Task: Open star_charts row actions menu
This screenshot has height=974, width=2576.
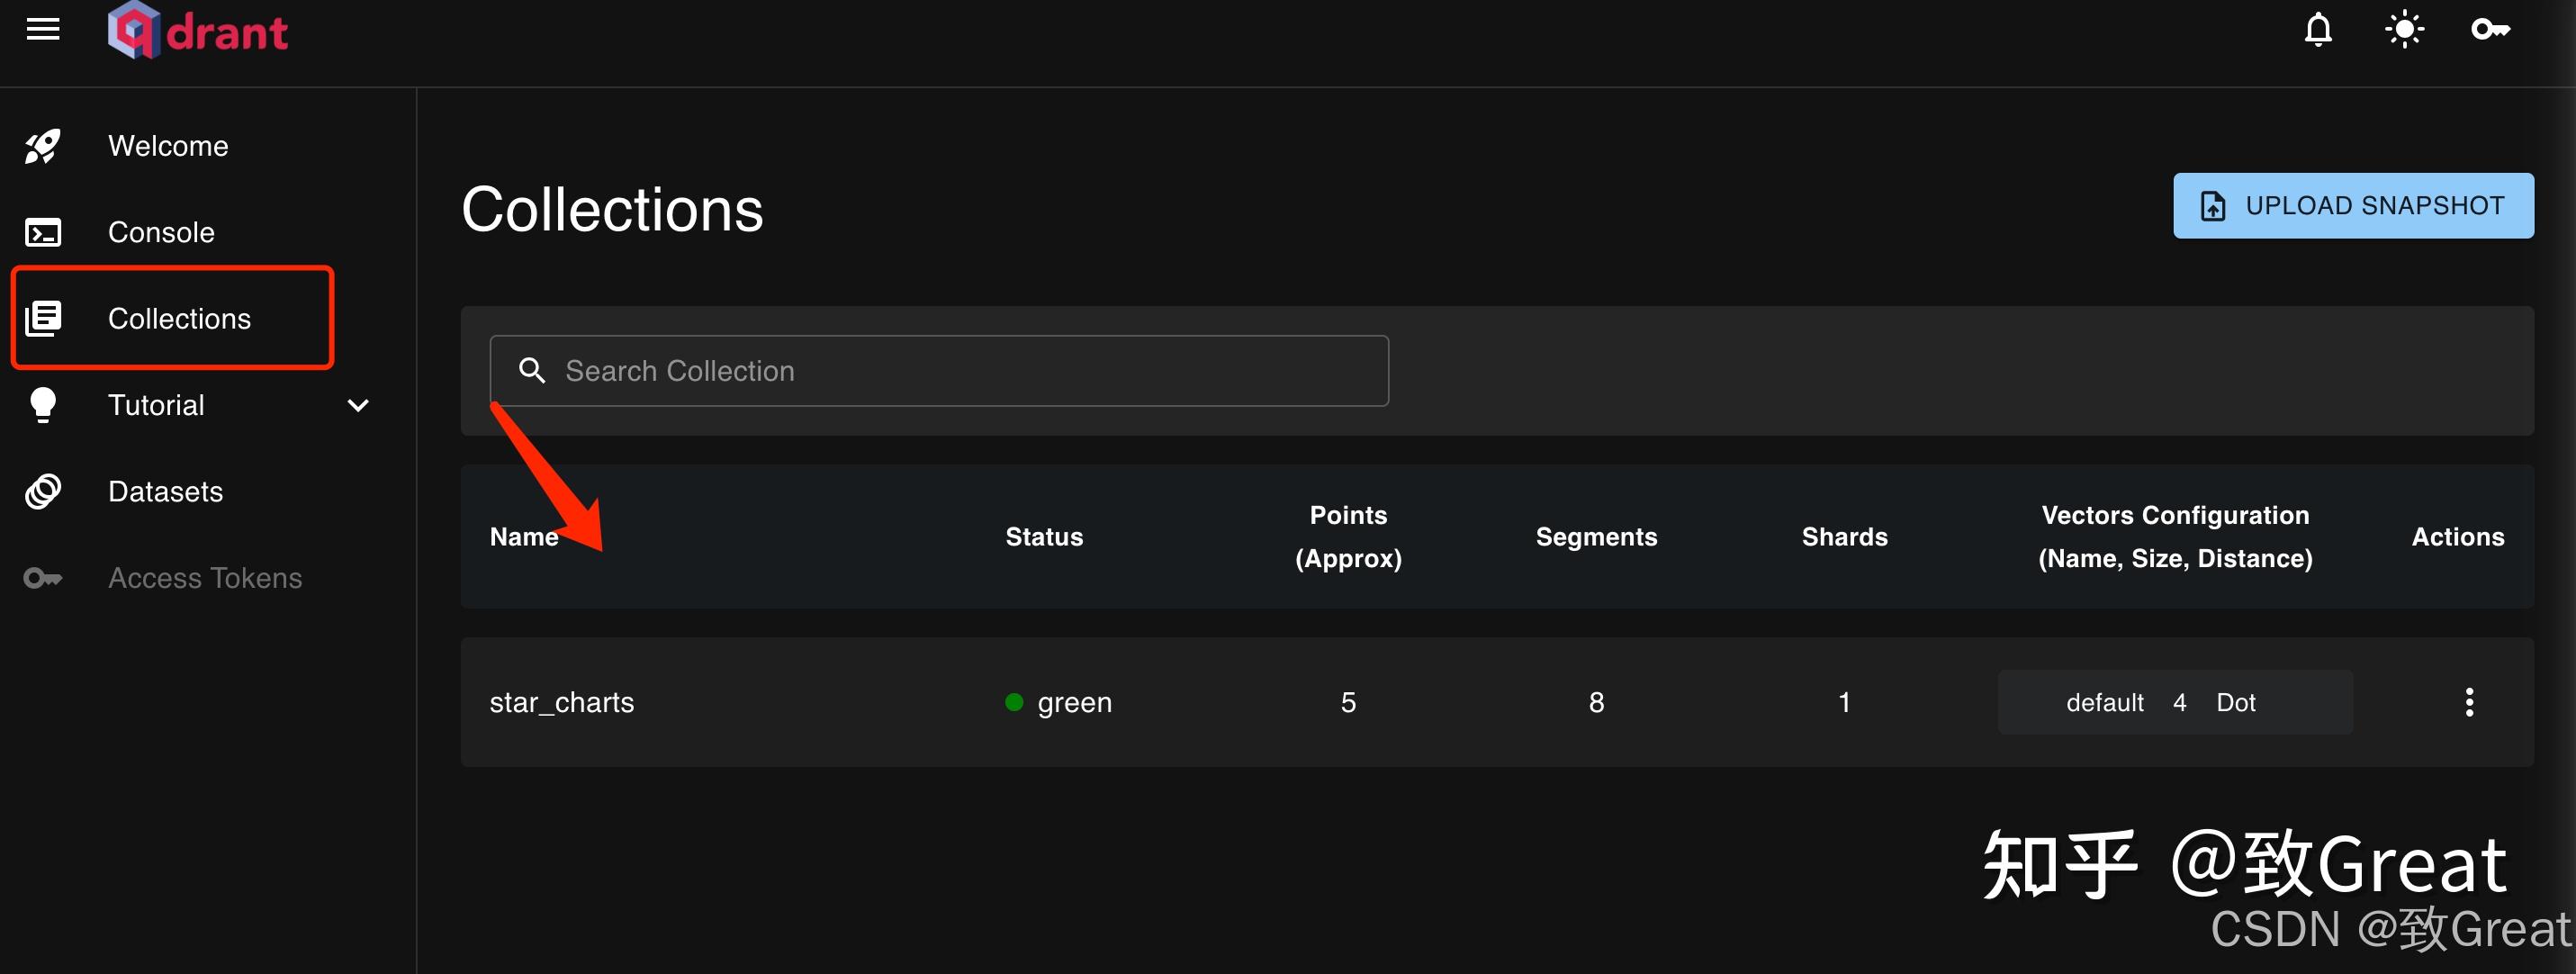Action: point(2469,702)
